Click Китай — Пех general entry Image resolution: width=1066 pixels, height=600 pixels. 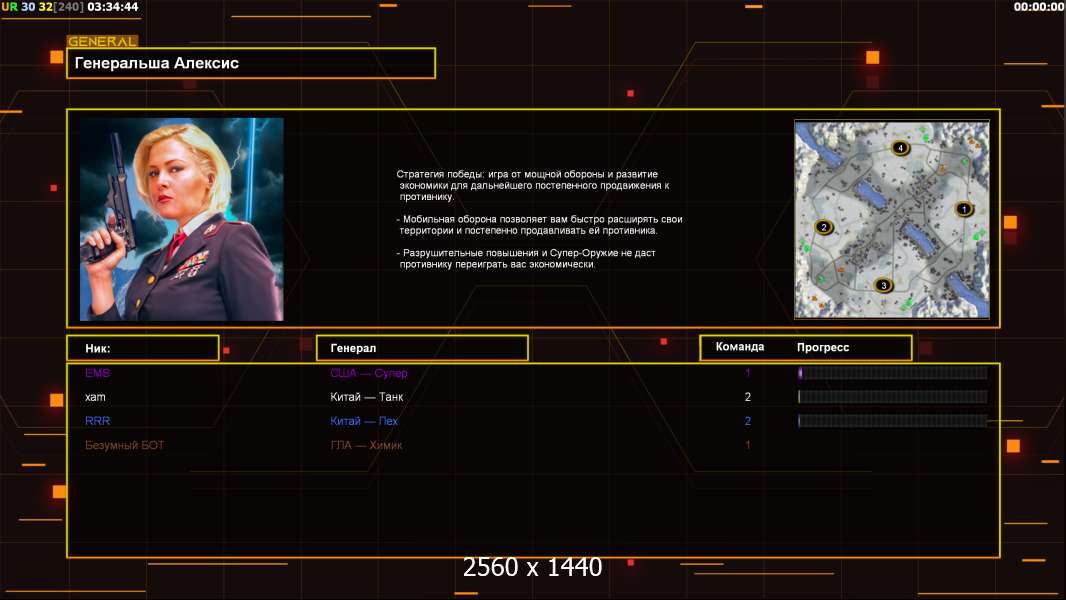point(364,421)
